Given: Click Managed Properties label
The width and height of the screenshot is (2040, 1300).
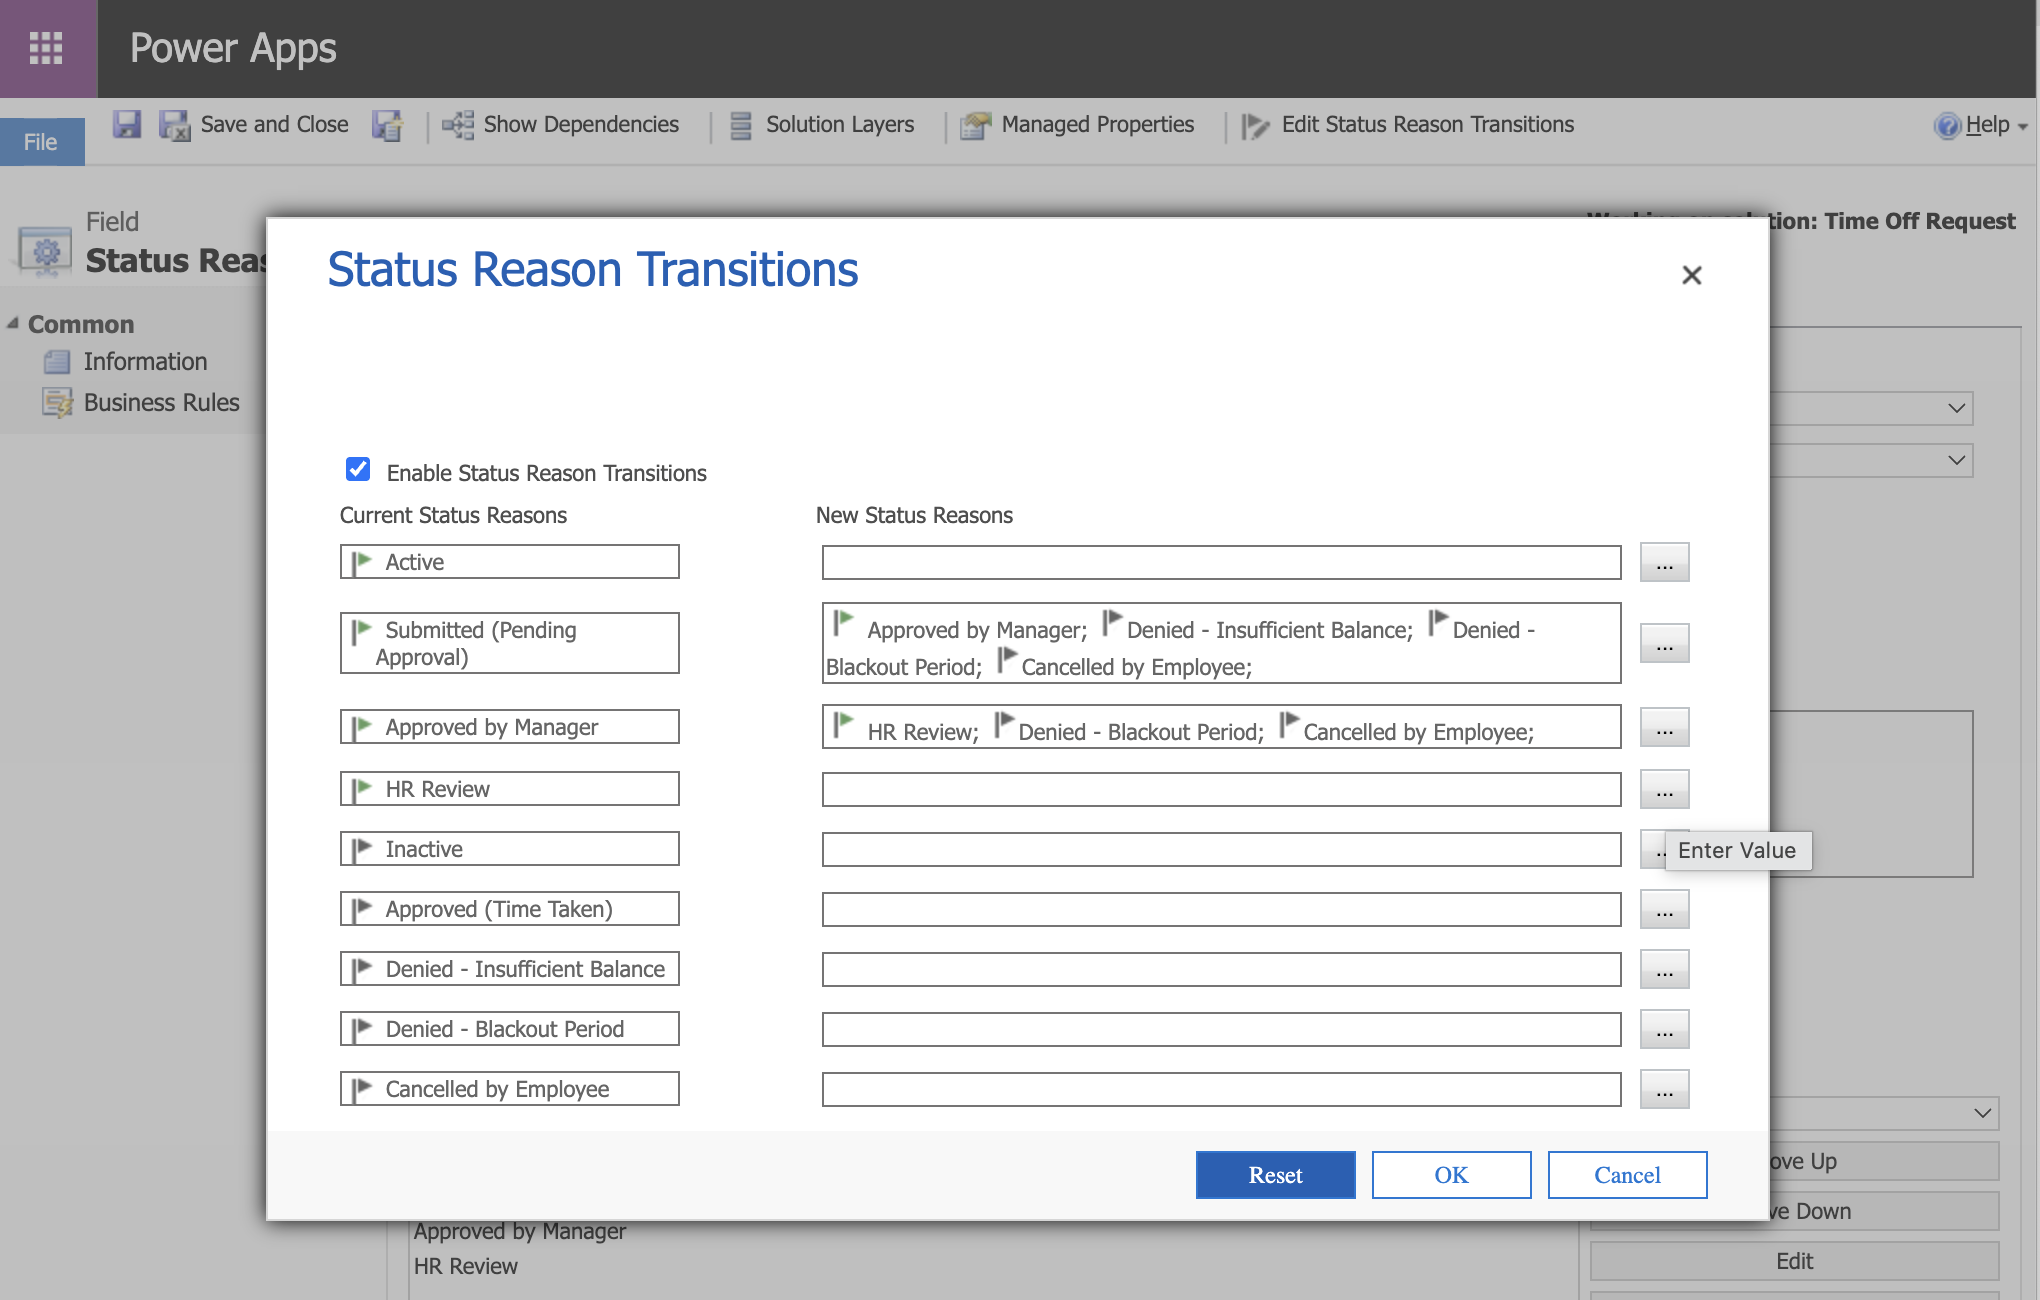Looking at the screenshot, I should point(1098,125).
